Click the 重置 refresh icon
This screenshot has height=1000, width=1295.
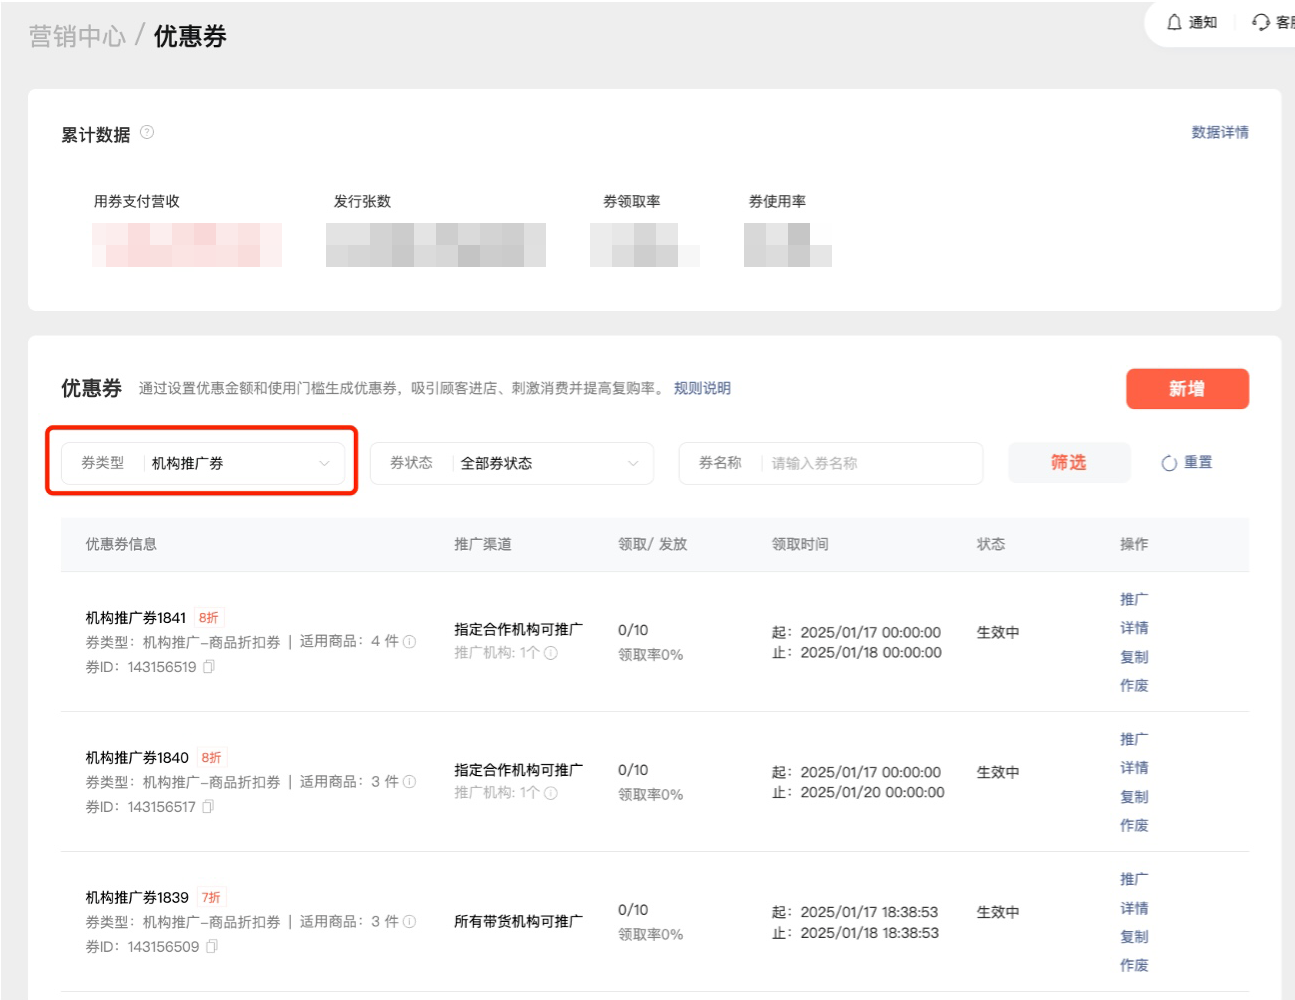point(1168,463)
